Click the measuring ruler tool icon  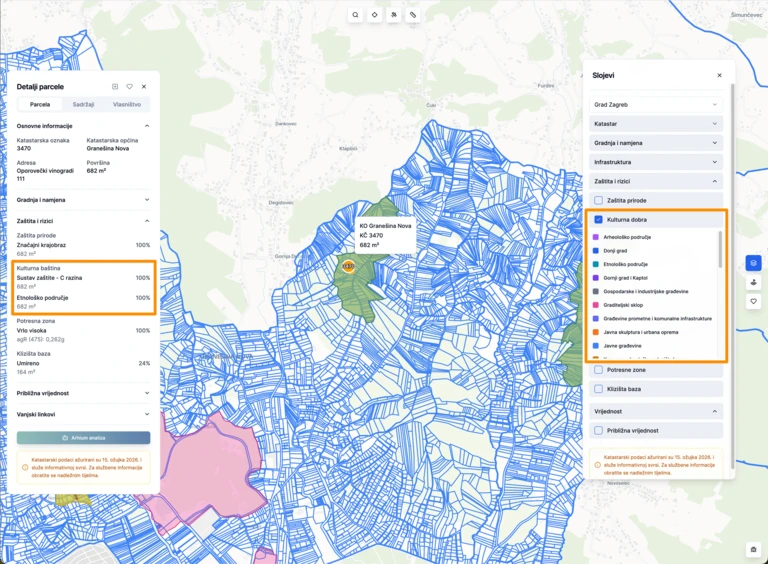pos(413,15)
